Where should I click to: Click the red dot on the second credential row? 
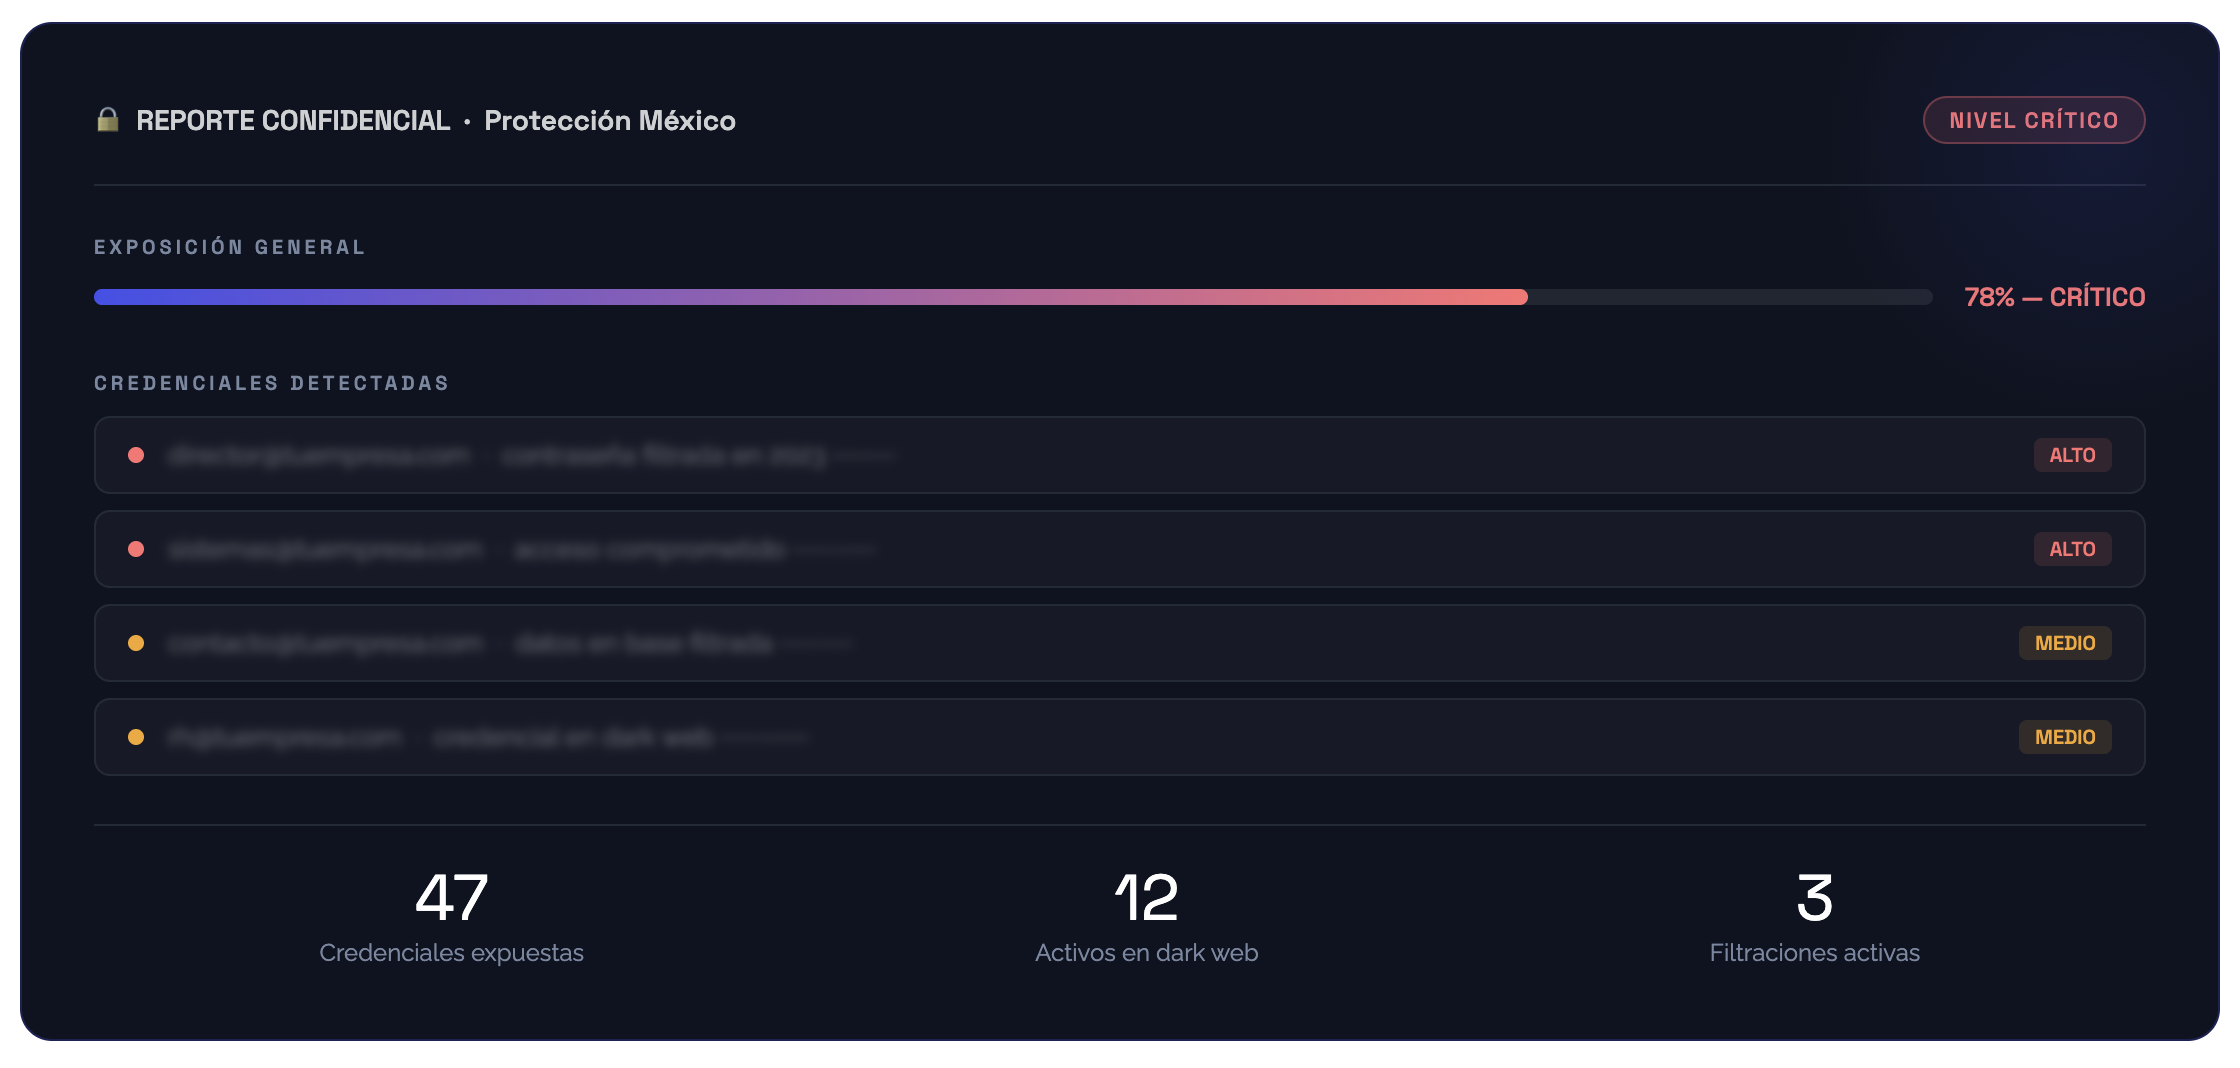point(136,549)
